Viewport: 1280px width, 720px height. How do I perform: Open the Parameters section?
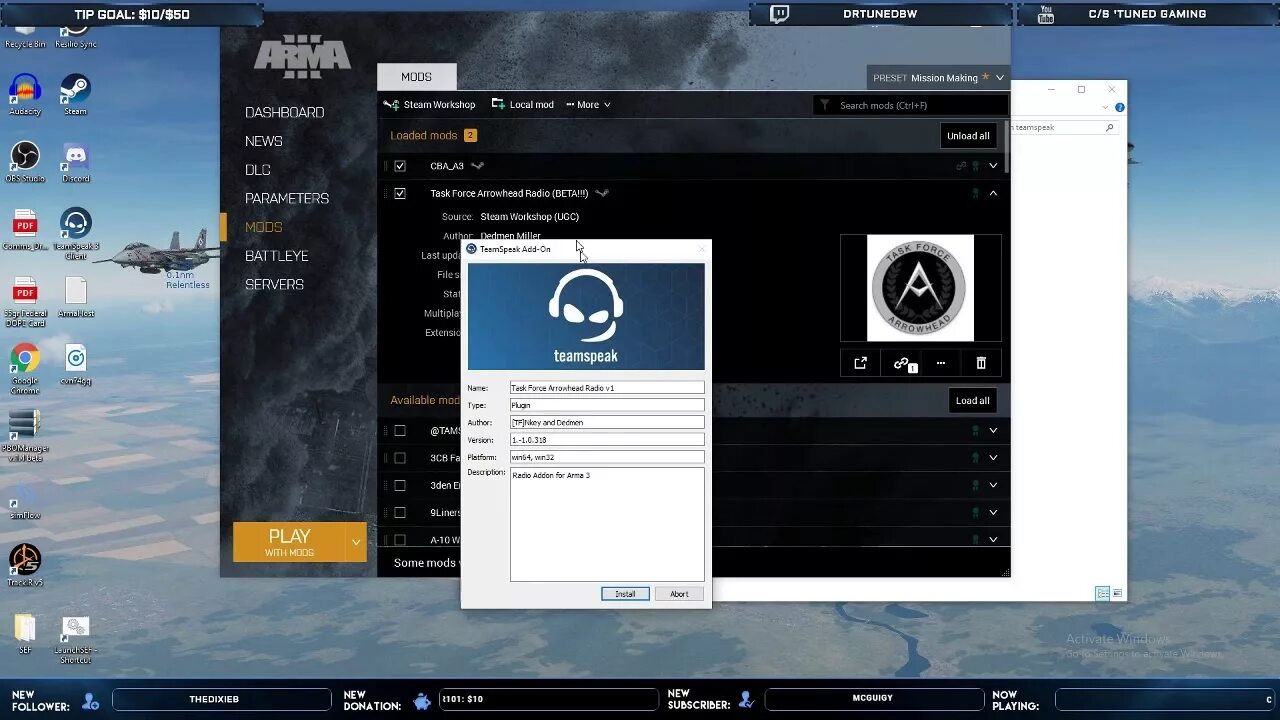tap(287, 199)
